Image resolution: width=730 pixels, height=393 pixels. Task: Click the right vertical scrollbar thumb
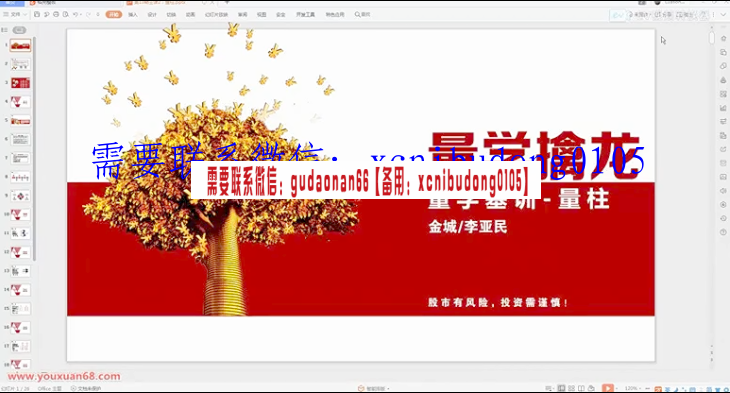coord(711,37)
